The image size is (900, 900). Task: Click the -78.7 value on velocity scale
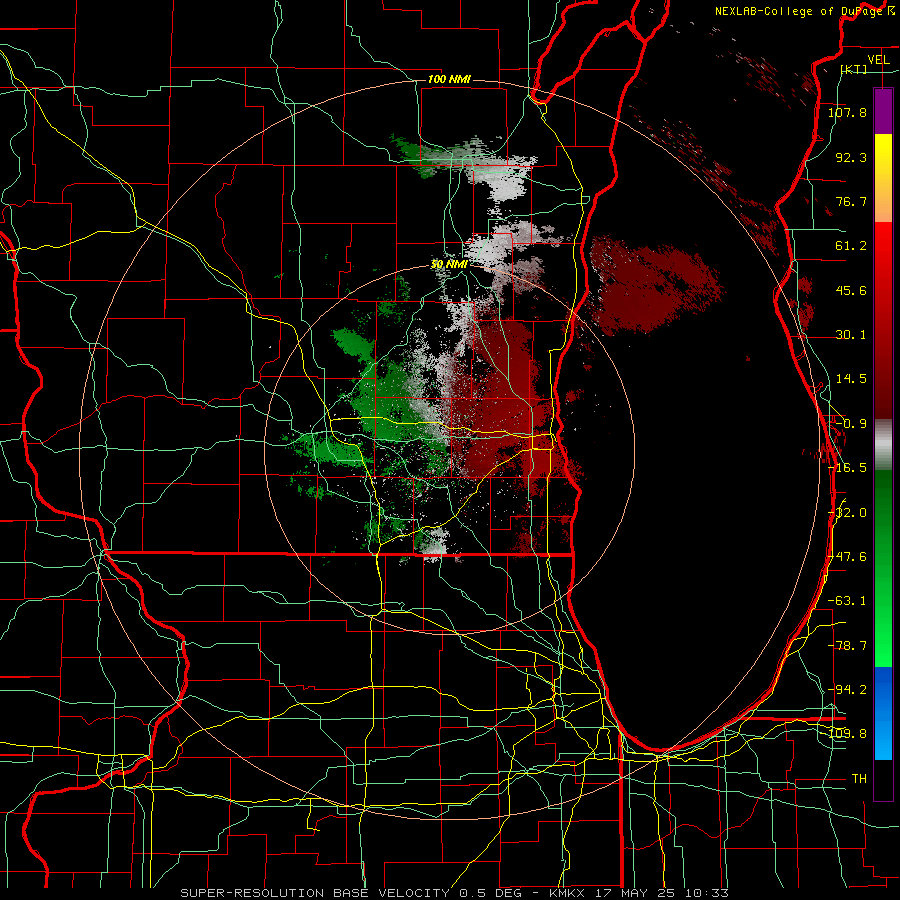click(847, 646)
